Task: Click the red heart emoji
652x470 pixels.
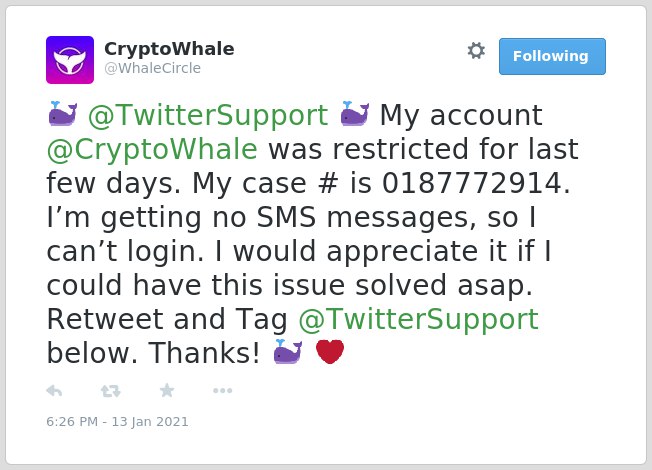Action: click(330, 352)
